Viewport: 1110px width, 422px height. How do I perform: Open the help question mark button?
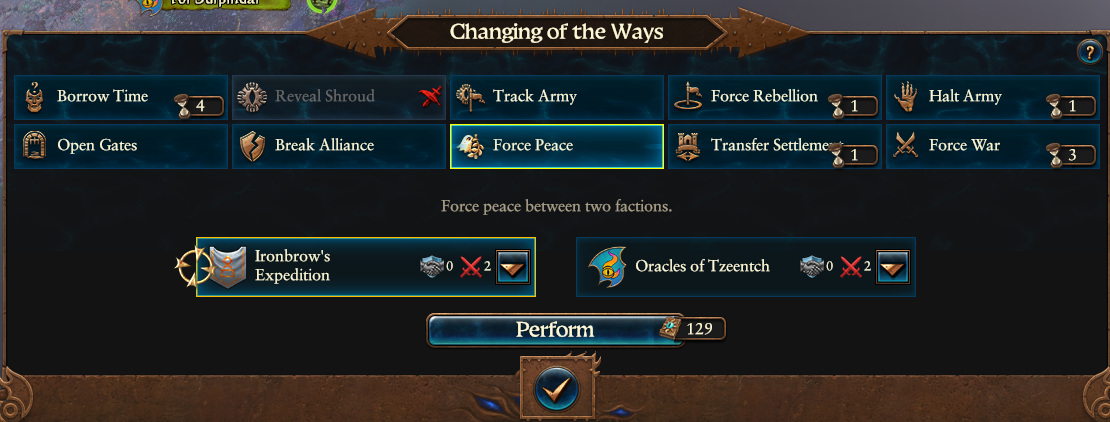click(x=1088, y=53)
